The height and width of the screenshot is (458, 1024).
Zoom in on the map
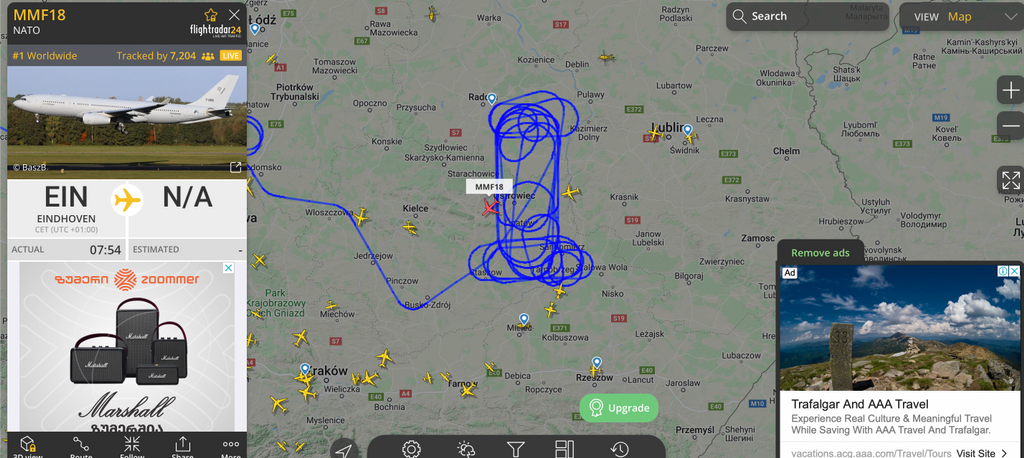(1010, 90)
